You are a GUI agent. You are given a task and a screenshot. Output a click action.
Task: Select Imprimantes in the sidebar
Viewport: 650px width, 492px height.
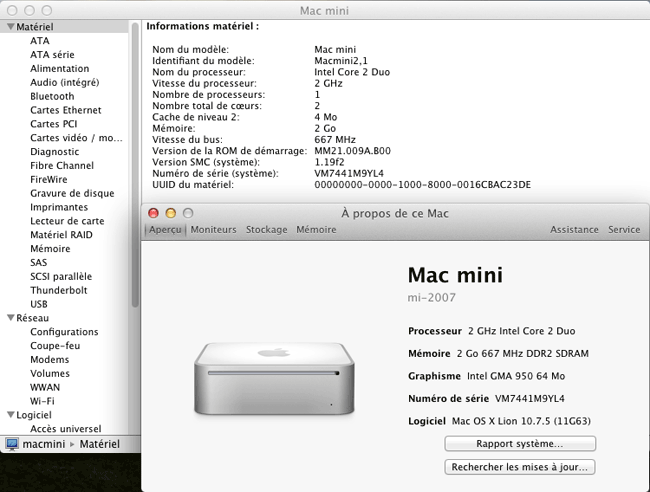point(59,207)
